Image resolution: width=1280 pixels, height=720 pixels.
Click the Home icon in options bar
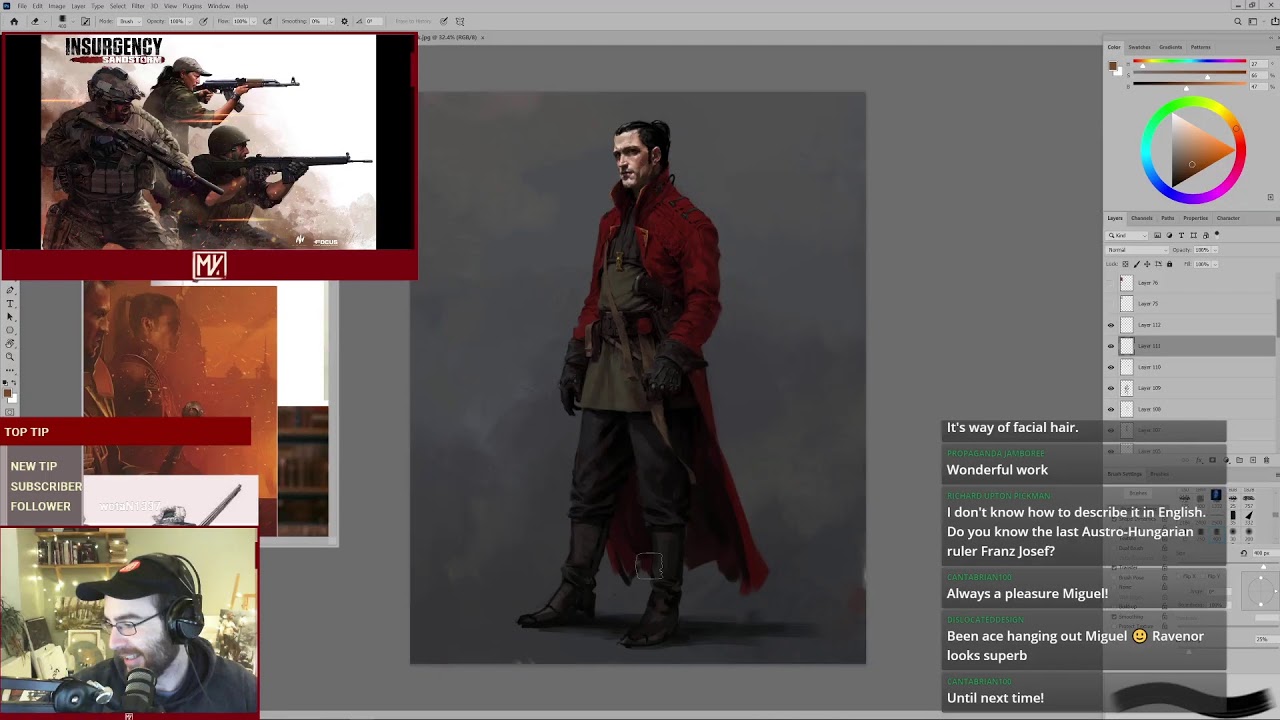[14, 21]
